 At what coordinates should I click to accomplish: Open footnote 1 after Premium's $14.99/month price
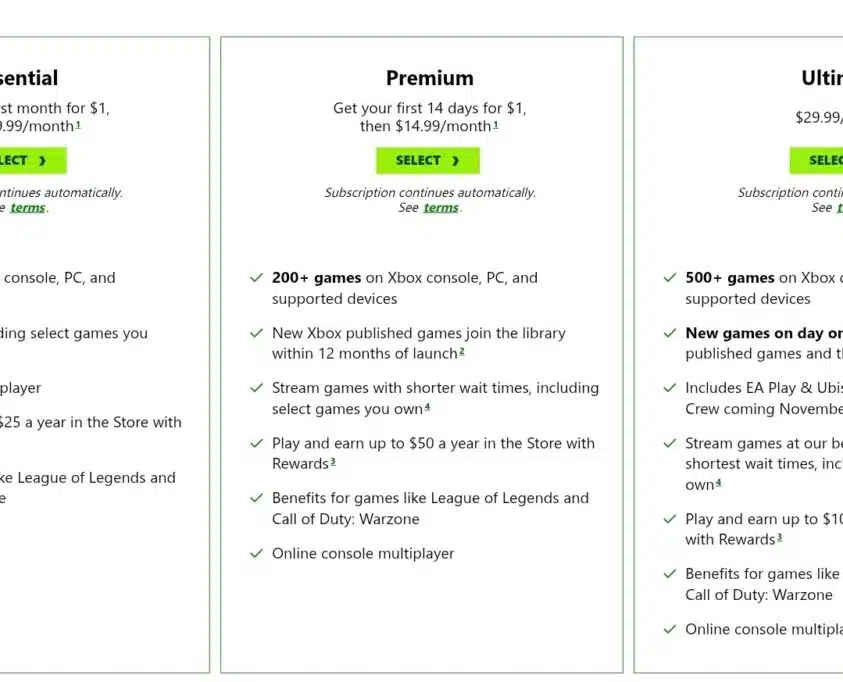coord(495,125)
